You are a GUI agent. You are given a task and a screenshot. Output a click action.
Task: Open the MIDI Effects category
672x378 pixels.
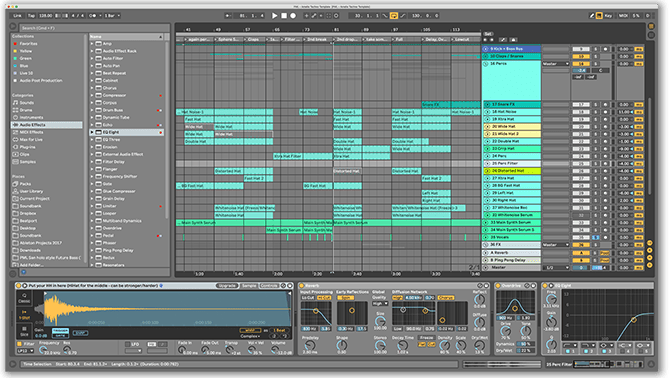31,132
